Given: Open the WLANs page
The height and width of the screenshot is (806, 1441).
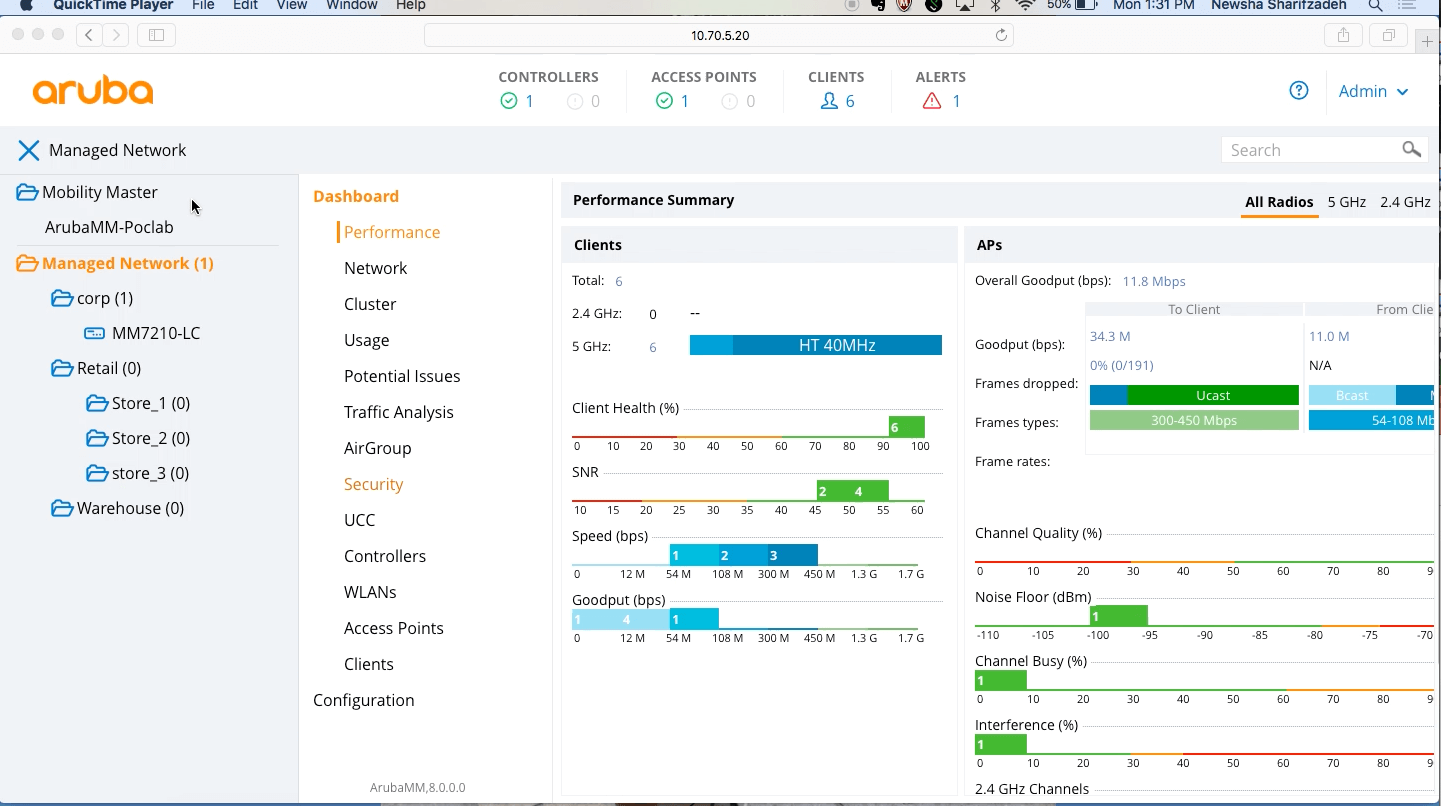Looking at the screenshot, I should [370, 592].
